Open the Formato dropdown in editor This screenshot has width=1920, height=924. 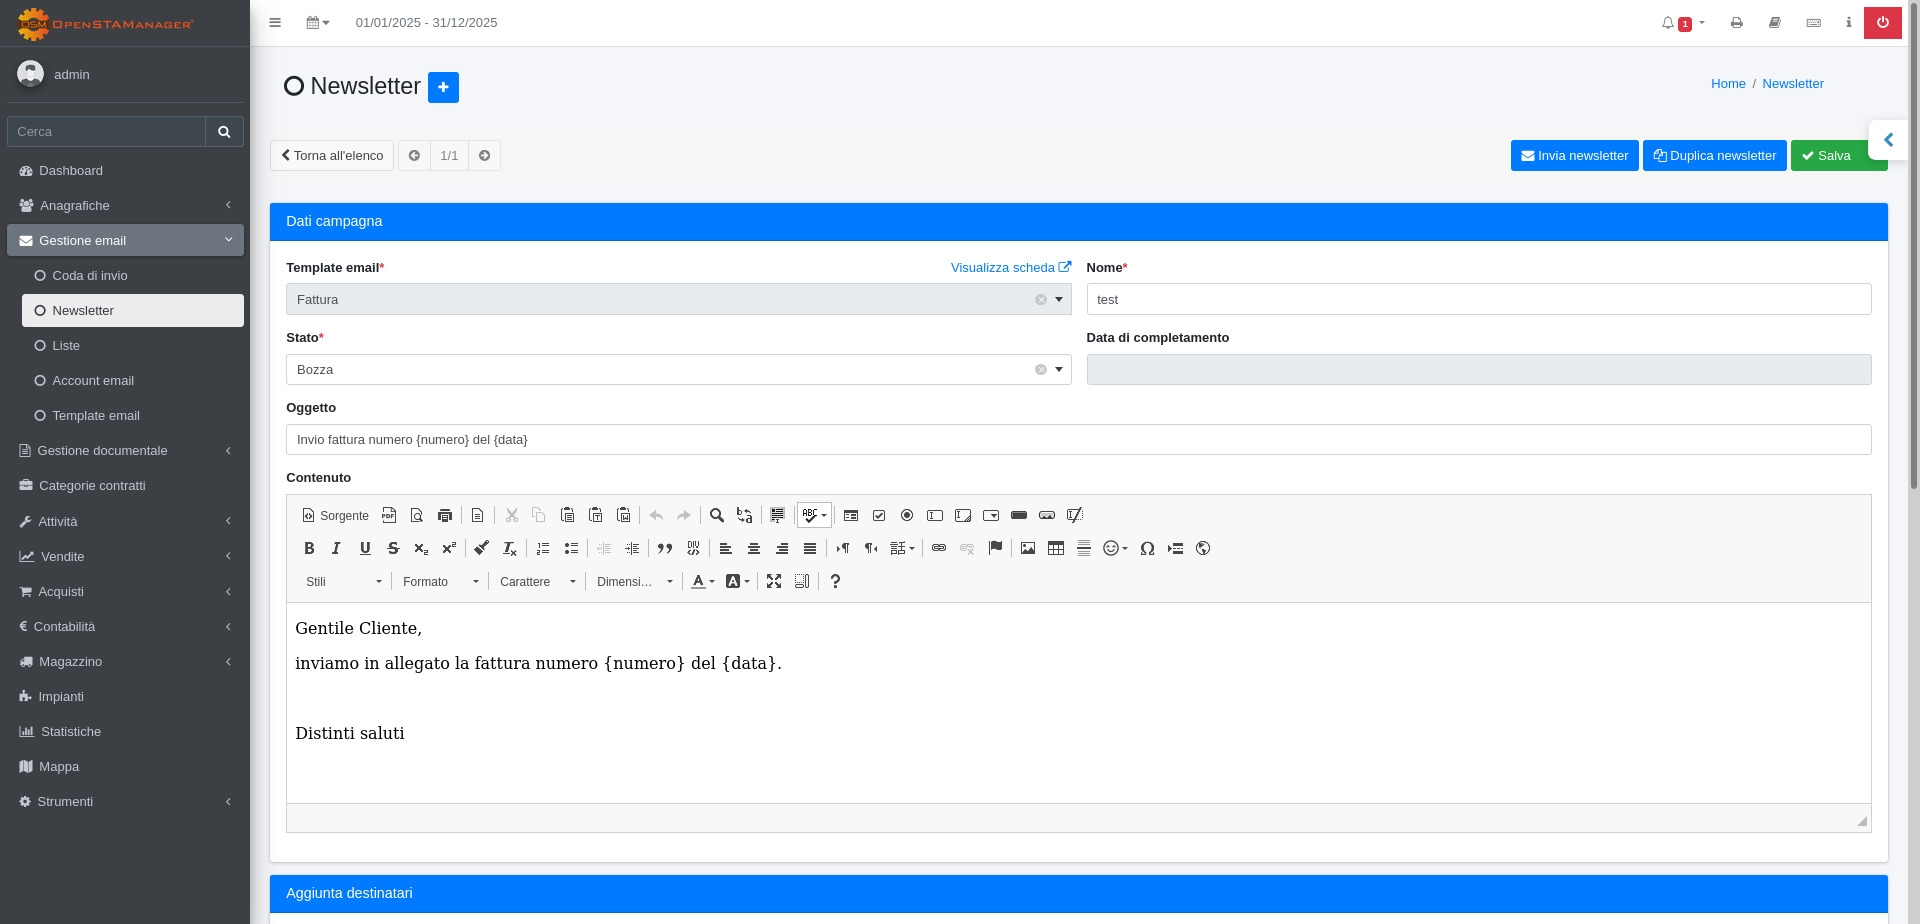click(440, 581)
